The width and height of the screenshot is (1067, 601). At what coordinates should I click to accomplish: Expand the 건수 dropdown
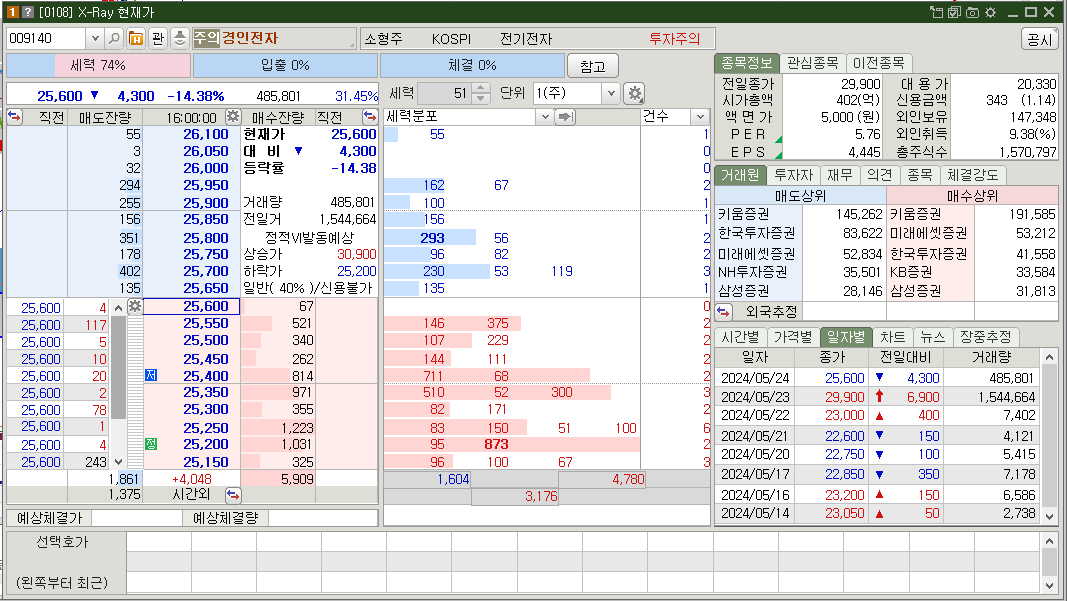click(700, 117)
